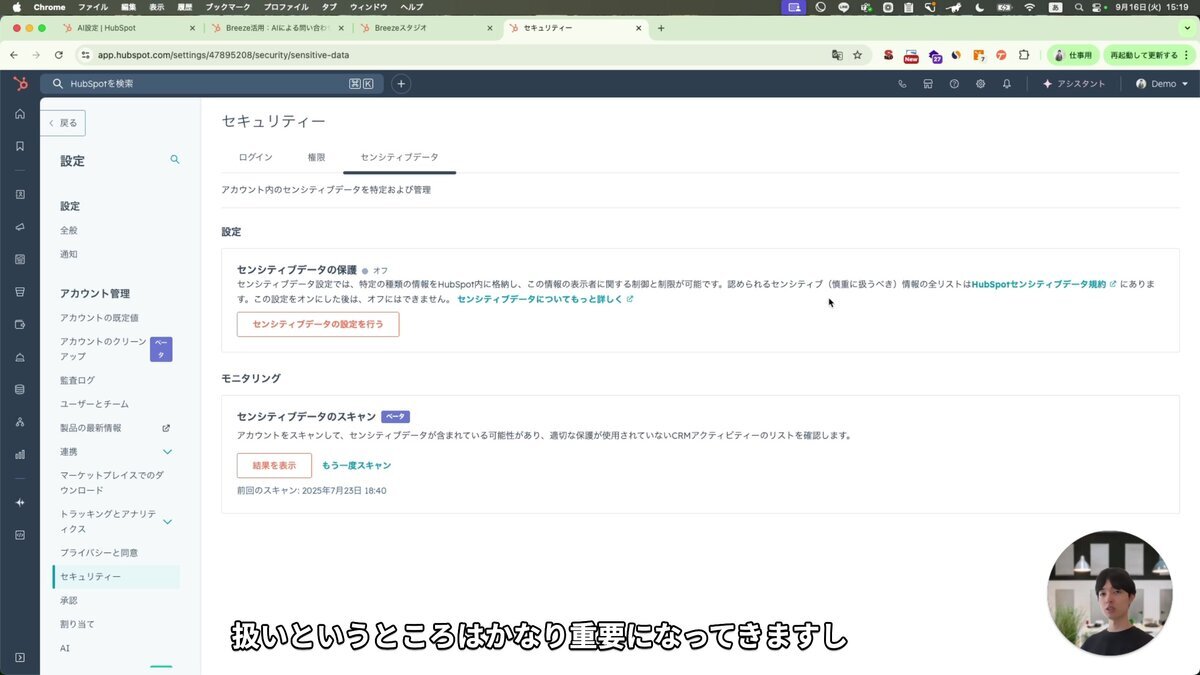Open Google Translate icon in address bar
The height and width of the screenshot is (675, 1200).
(836, 56)
